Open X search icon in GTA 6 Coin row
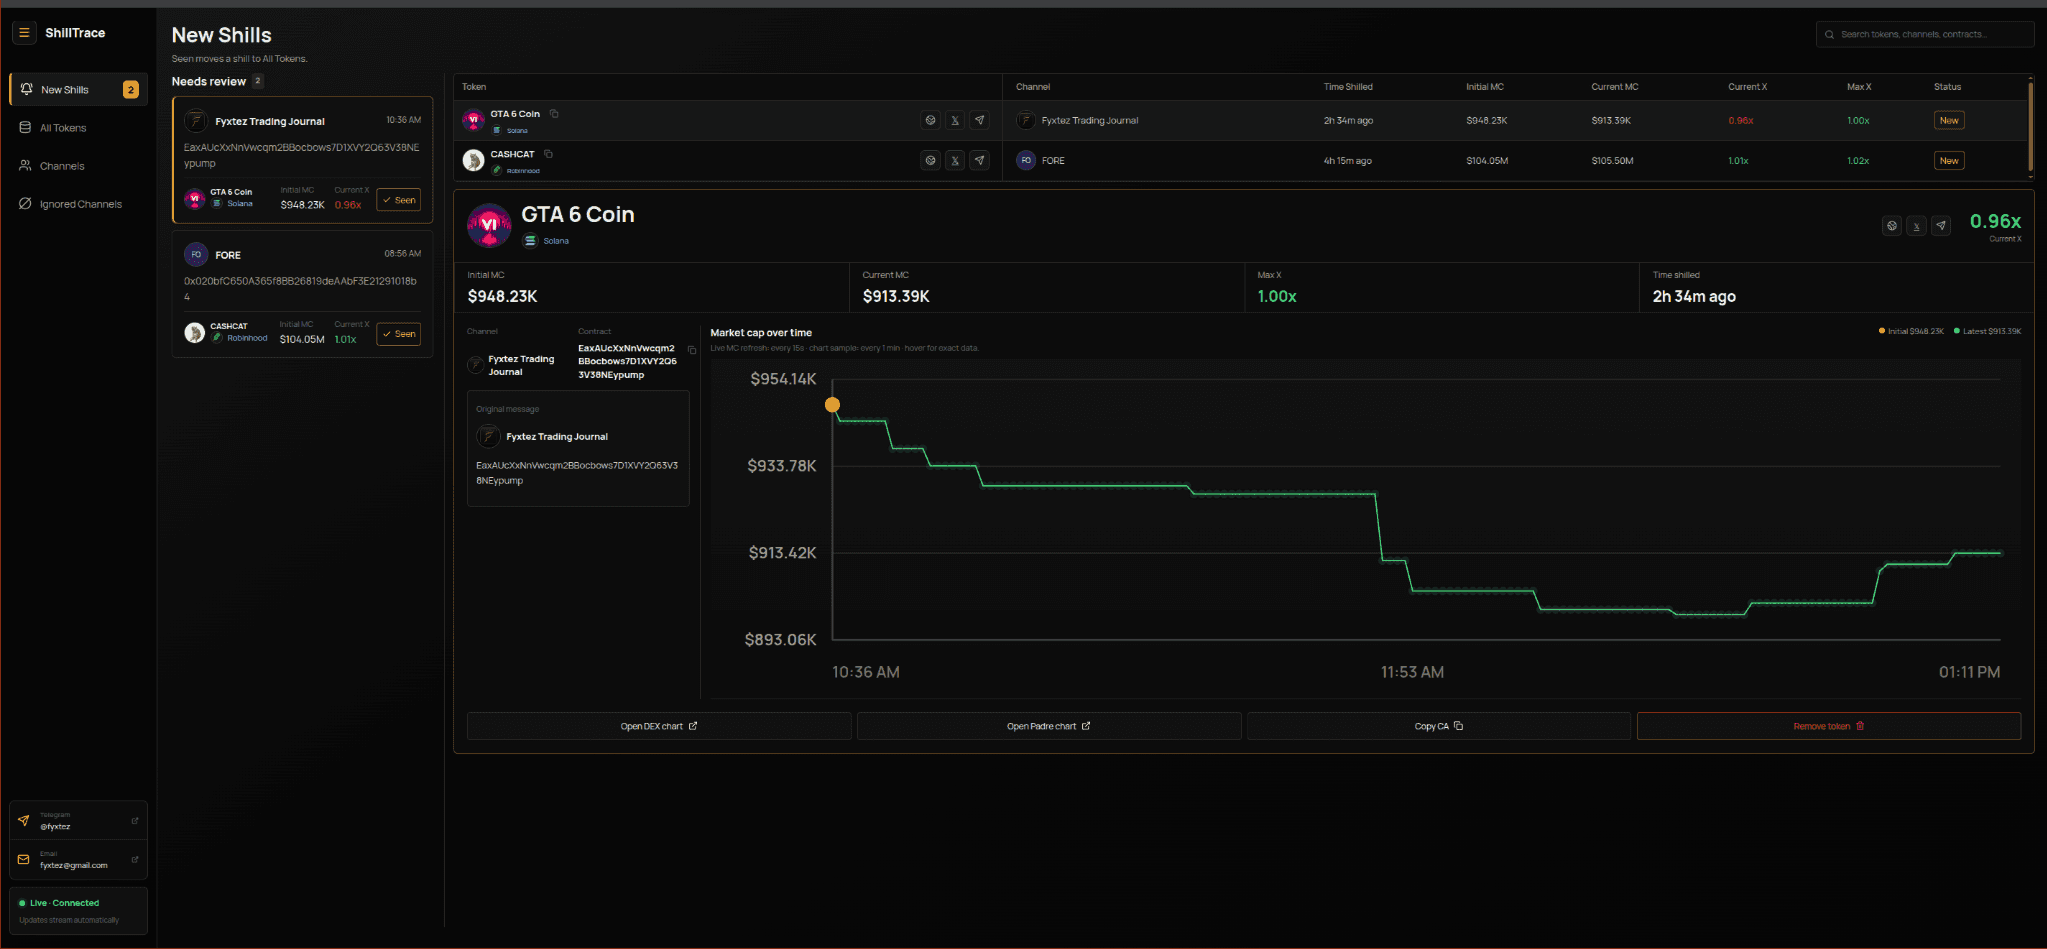The height and width of the screenshot is (949, 2047). click(955, 120)
